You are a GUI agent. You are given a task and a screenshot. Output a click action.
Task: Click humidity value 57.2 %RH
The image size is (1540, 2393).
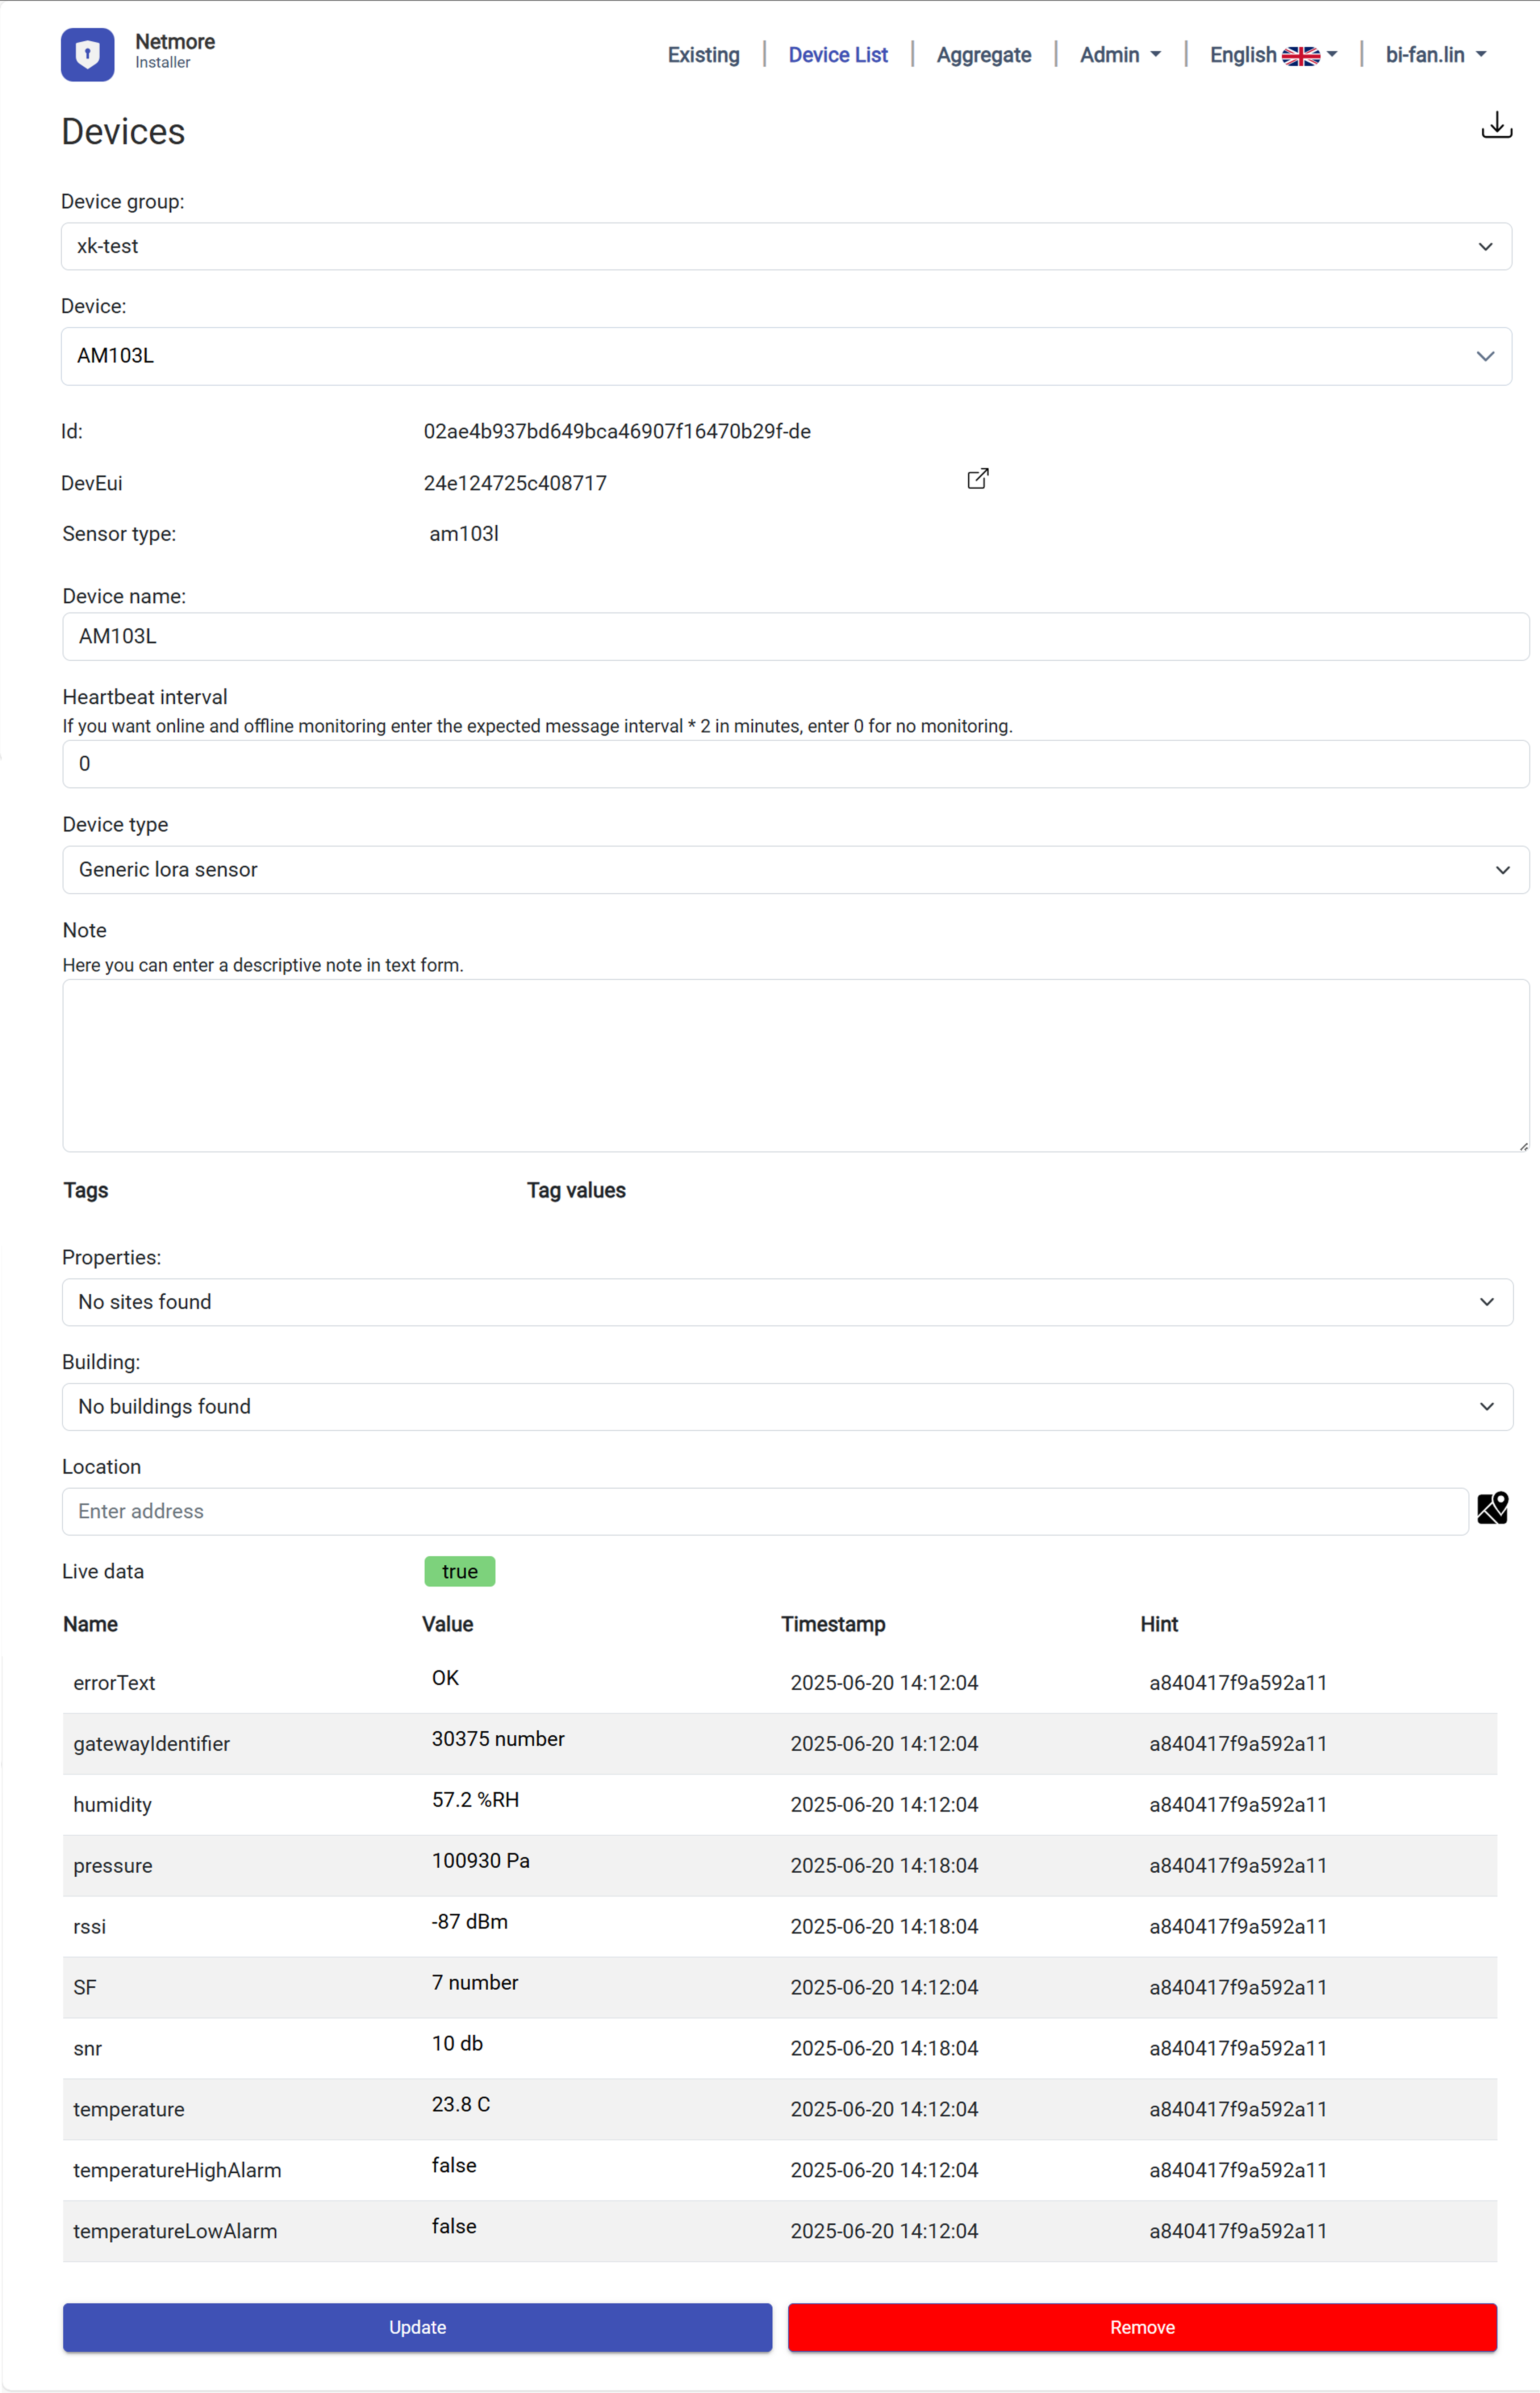(475, 1800)
